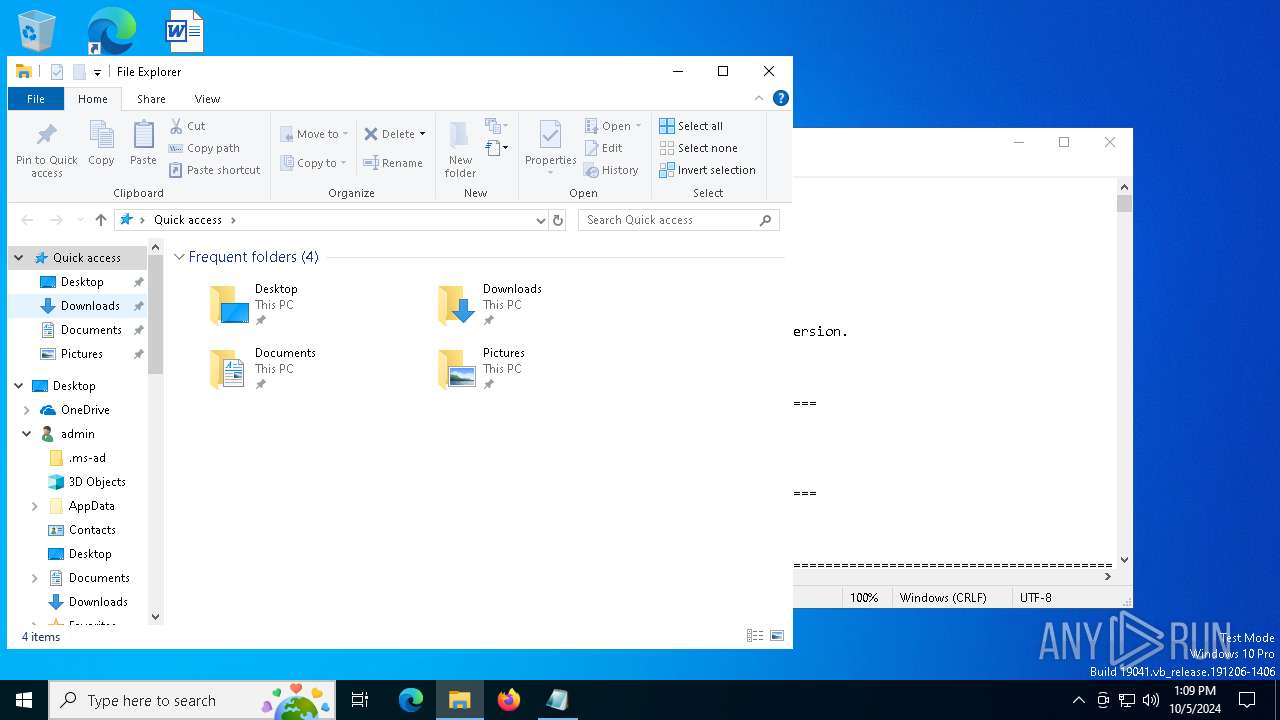Switch to the View ribbon tab
The image size is (1280, 720).
(x=207, y=99)
